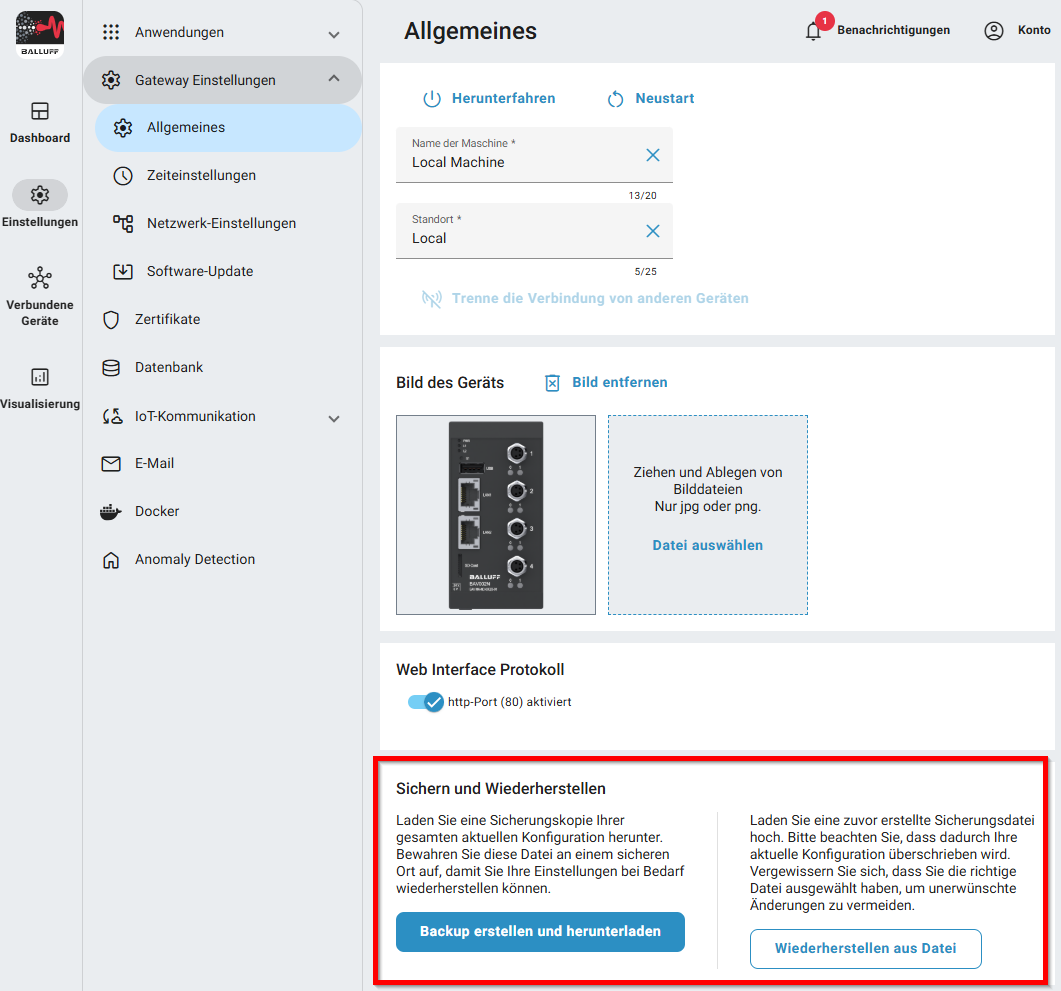Clear the Name der Maschine field
Viewport: 1061px width, 991px height.
(652, 155)
